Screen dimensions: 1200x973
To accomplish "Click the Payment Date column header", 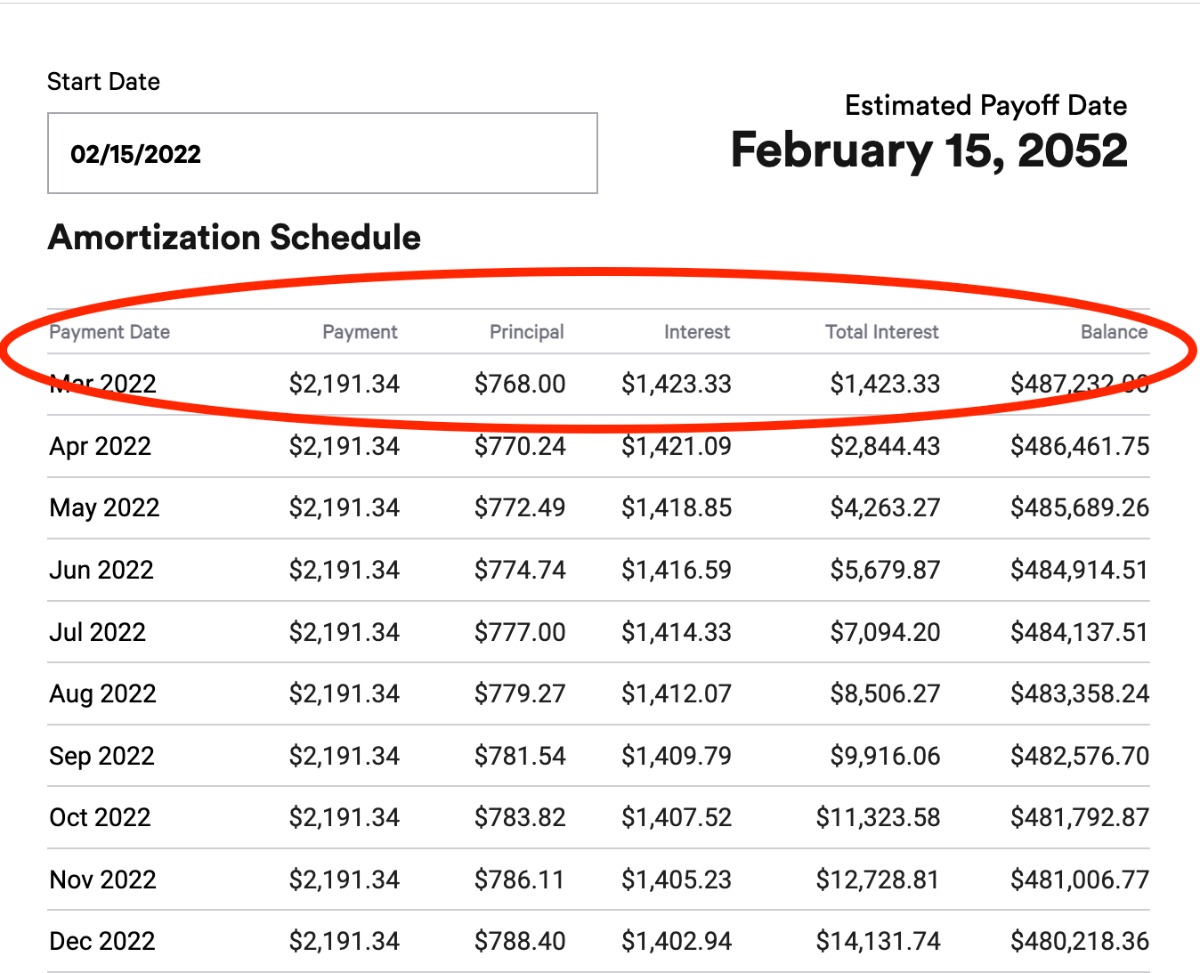I will coord(110,332).
